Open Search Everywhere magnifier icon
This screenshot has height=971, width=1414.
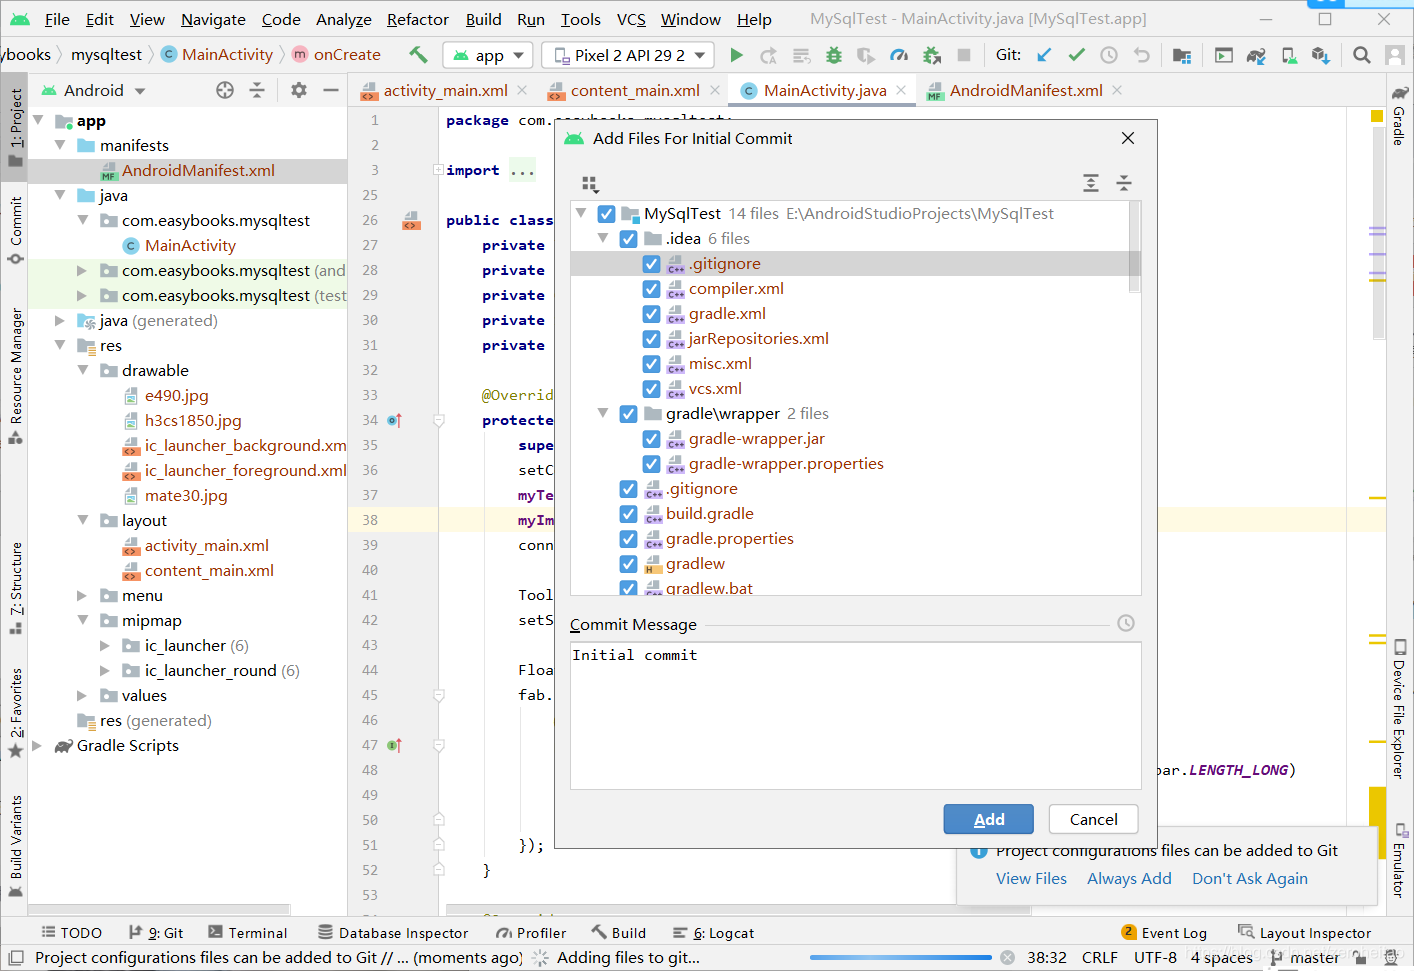[x=1361, y=55]
